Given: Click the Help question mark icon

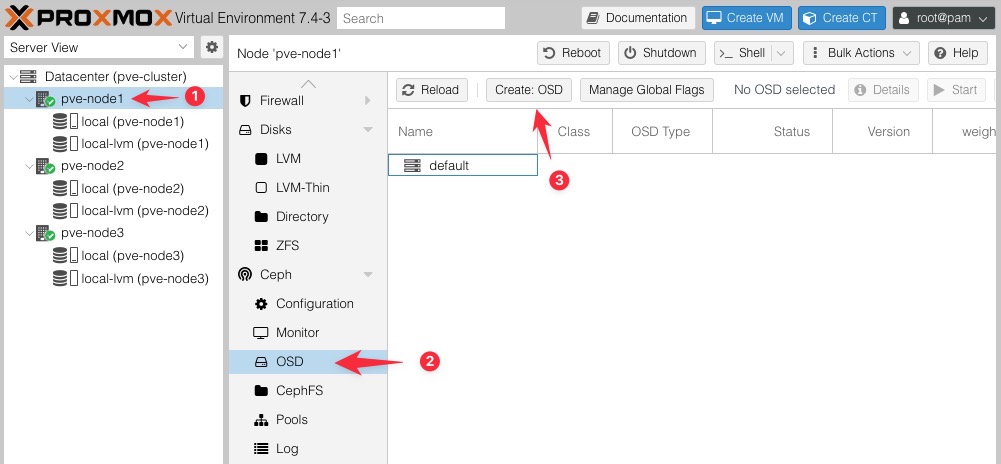Looking at the screenshot, I should point(940,53).
